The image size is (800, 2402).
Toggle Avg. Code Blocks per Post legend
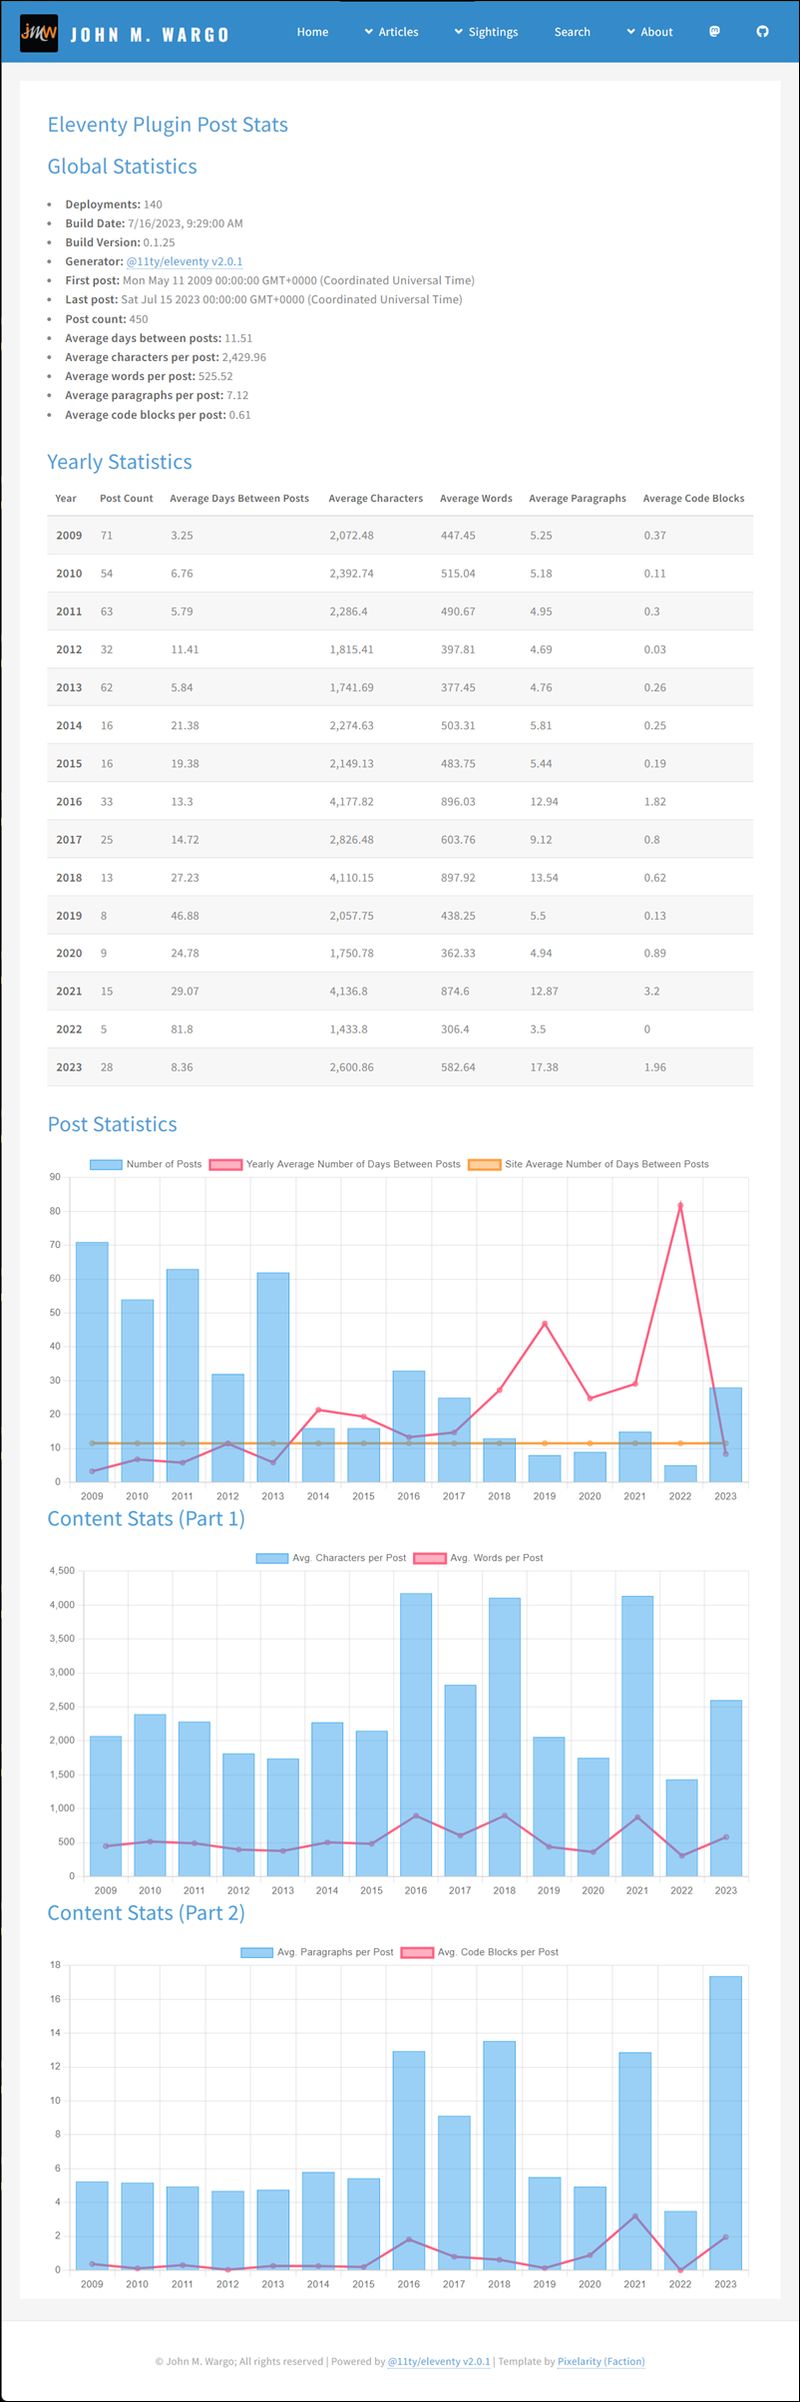click(x=480, y=1952)
